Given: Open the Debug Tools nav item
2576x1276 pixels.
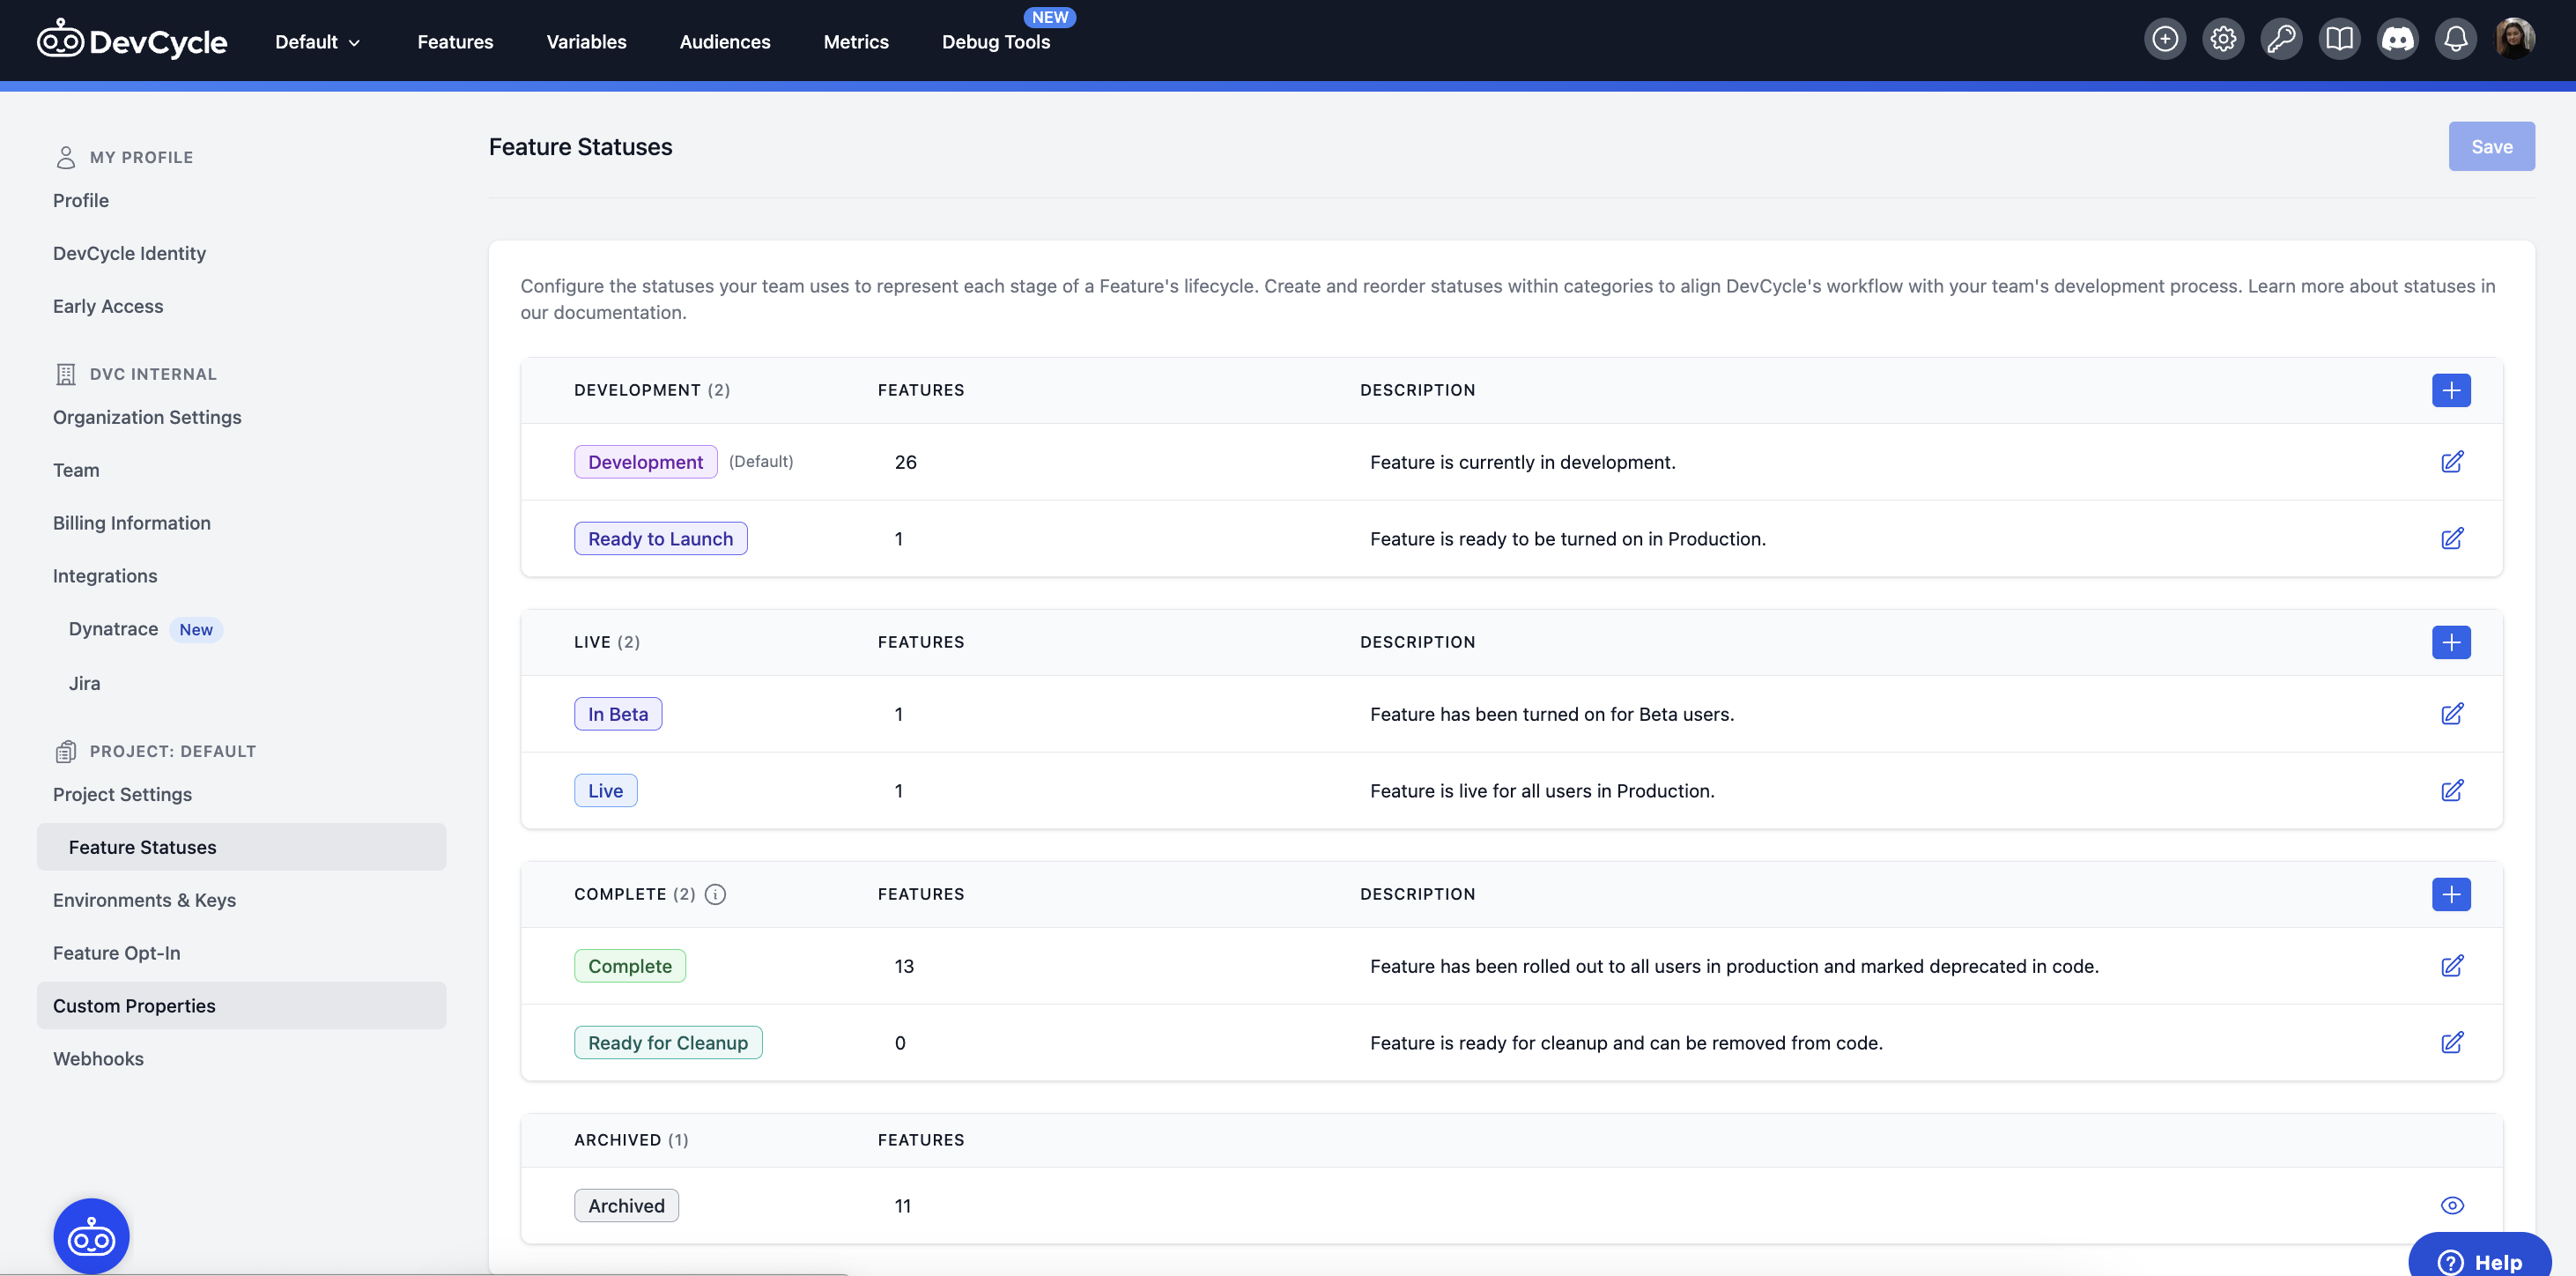Looking at the screenshot, I should click(996, 42).
